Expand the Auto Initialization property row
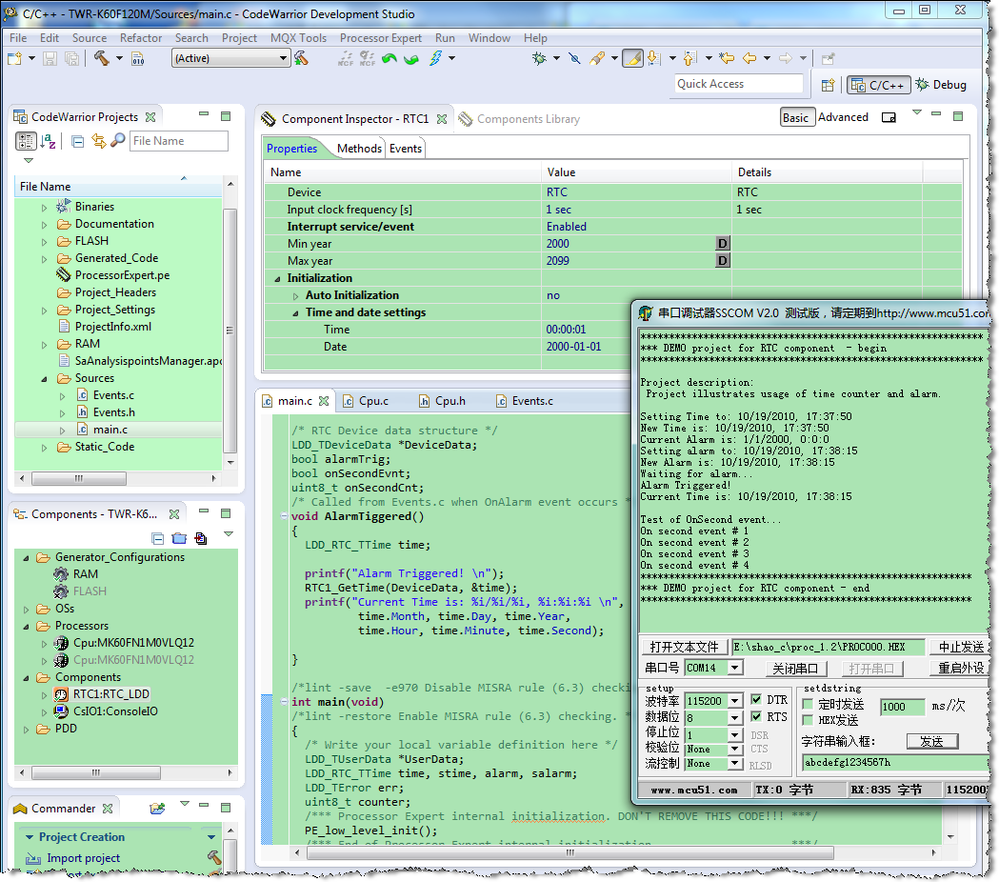Image resolution: width=999 pixels, height=882 pixels. click(x=296, y=296)
